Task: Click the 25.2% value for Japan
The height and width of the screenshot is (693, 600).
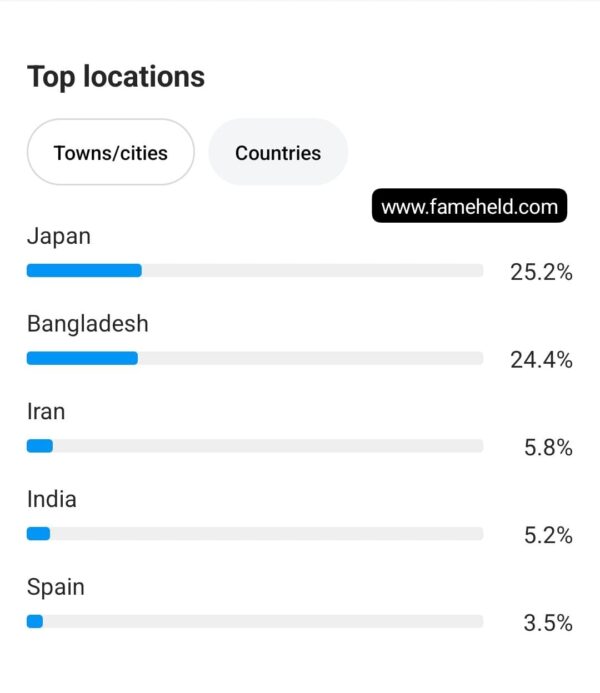Action: [x=541, y=272]
